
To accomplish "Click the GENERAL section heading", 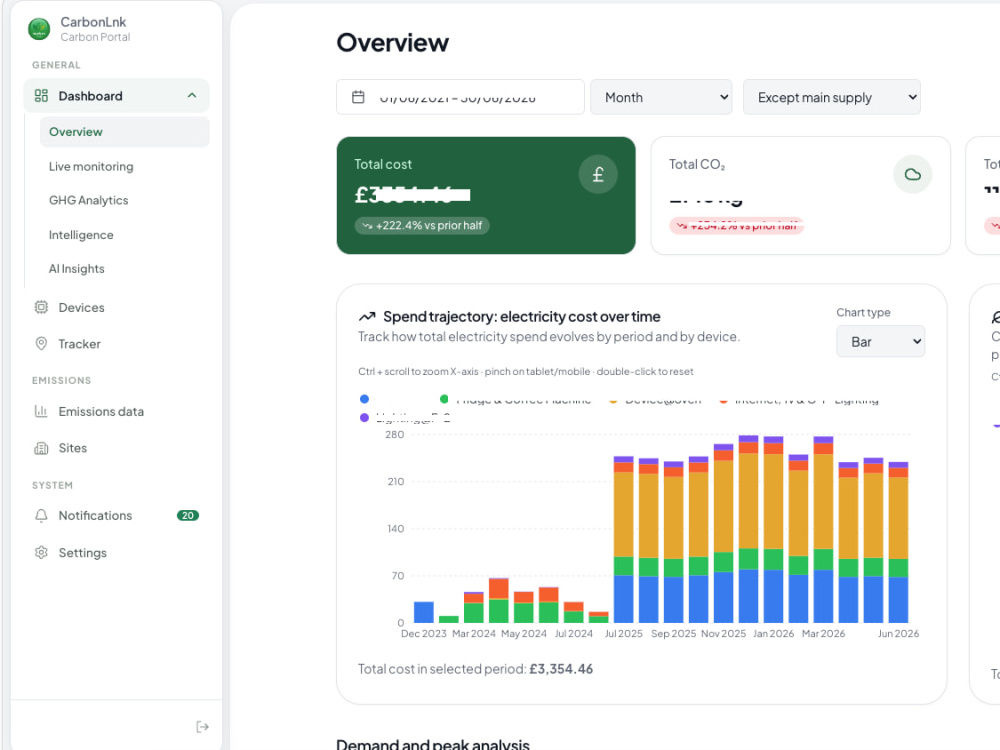I will click(56, 65).
